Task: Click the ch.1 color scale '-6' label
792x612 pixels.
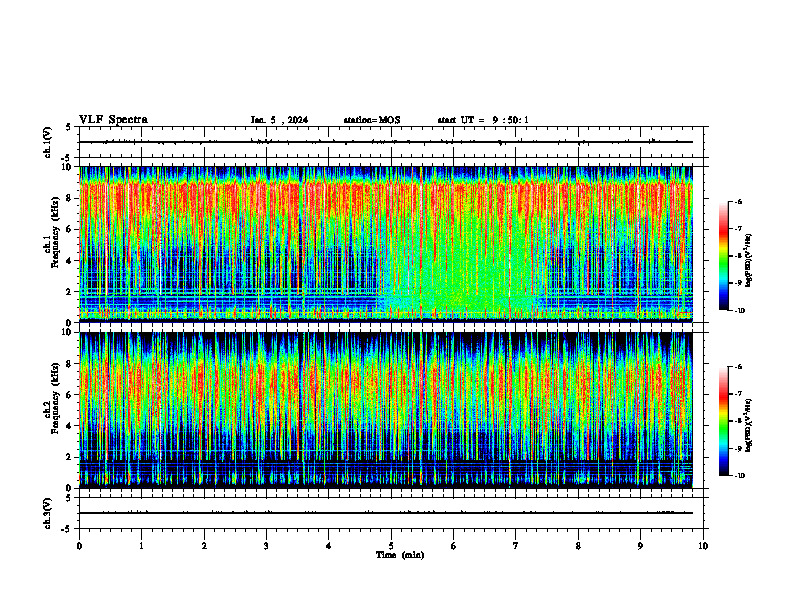Action: (x=738, y=201)
